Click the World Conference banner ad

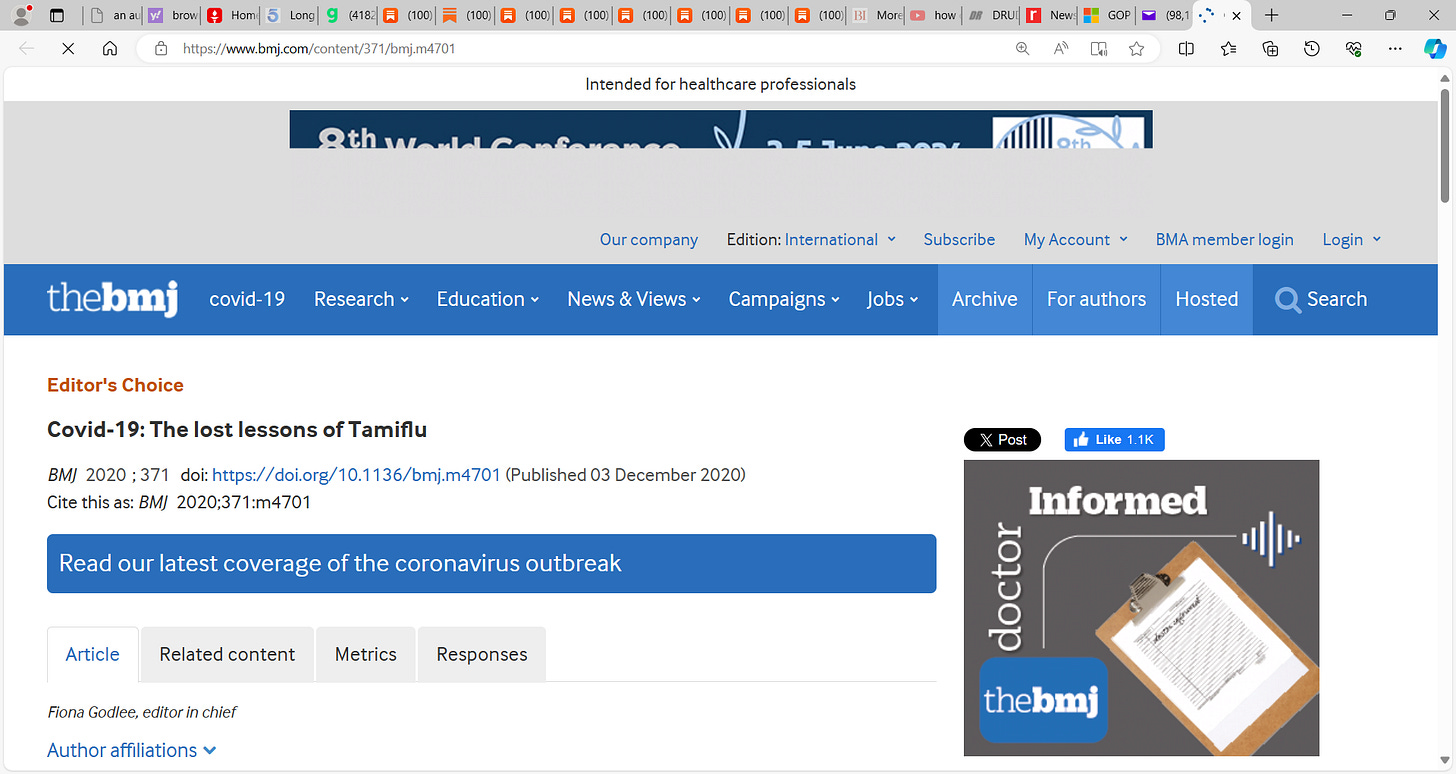721,129
